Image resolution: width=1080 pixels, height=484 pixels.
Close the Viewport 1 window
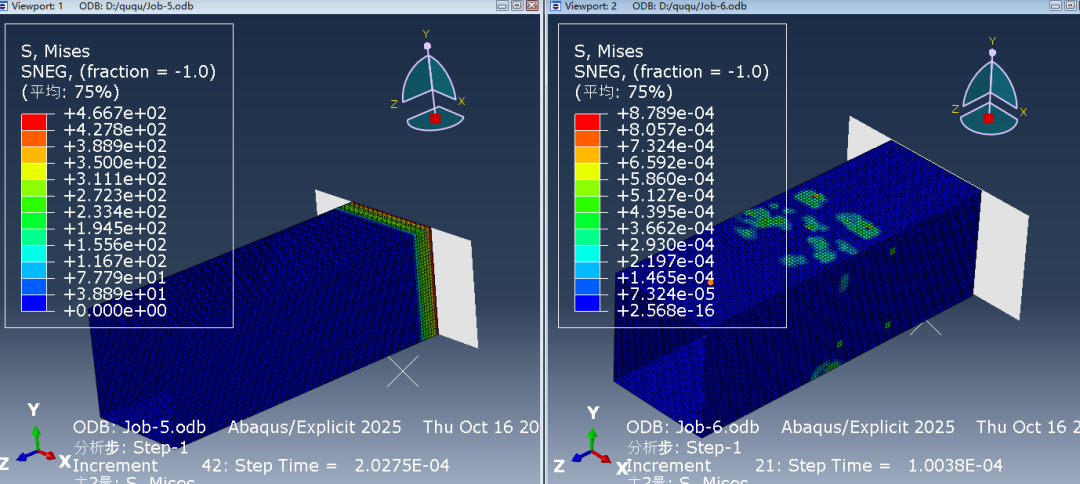[x=533, y=5]
